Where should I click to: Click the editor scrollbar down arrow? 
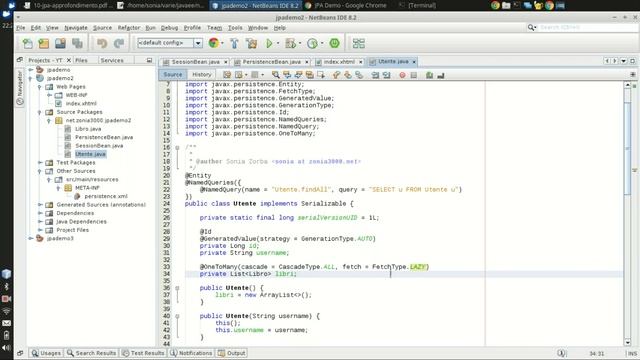point(628,342)
